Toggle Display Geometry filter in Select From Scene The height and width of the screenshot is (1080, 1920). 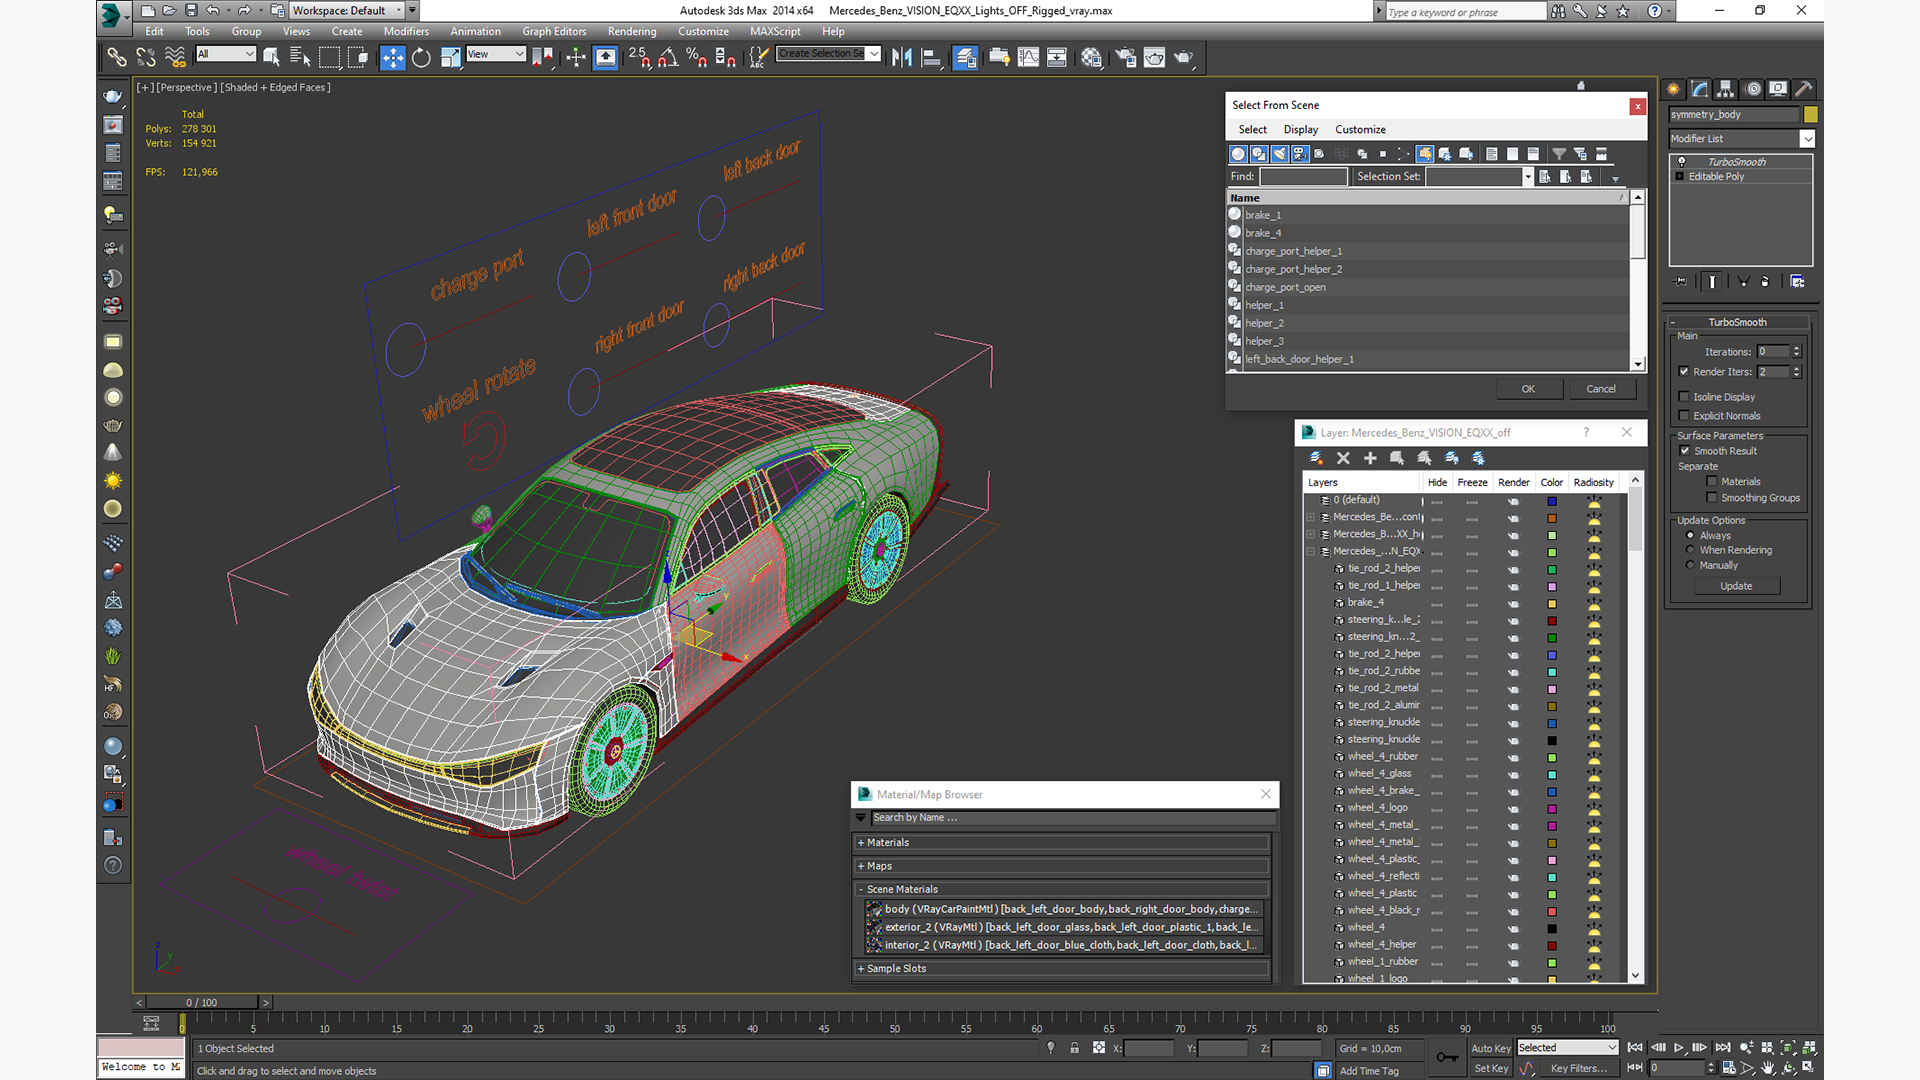pyautogui.click(x=1238, y=154)
